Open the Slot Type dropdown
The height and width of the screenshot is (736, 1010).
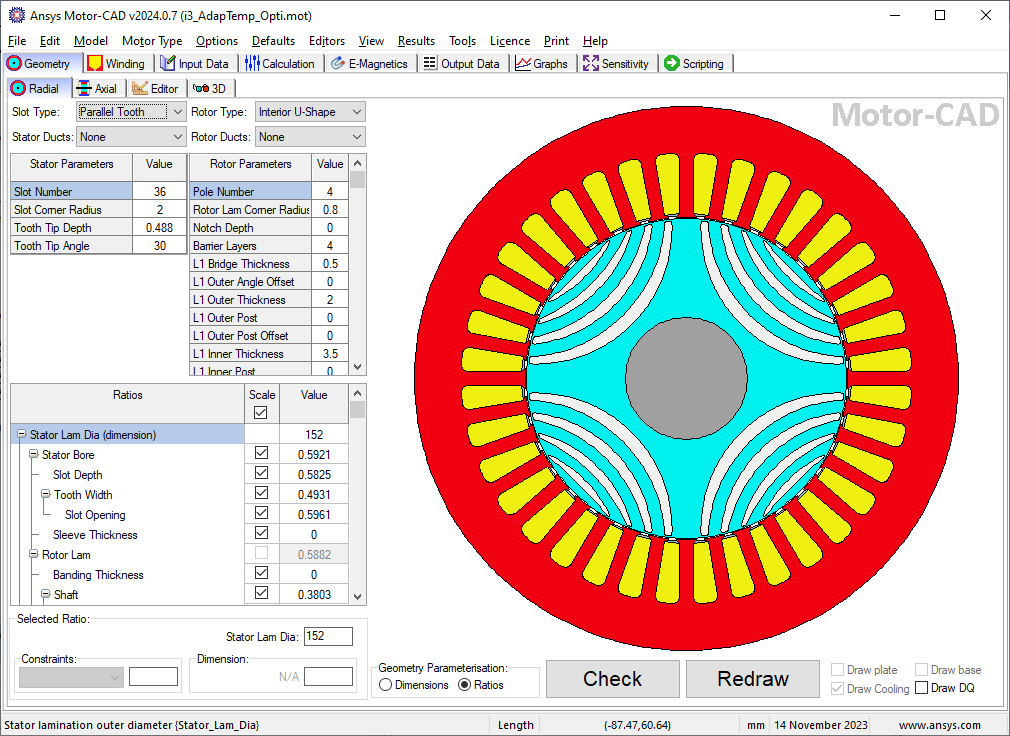(x=131, y=112)
